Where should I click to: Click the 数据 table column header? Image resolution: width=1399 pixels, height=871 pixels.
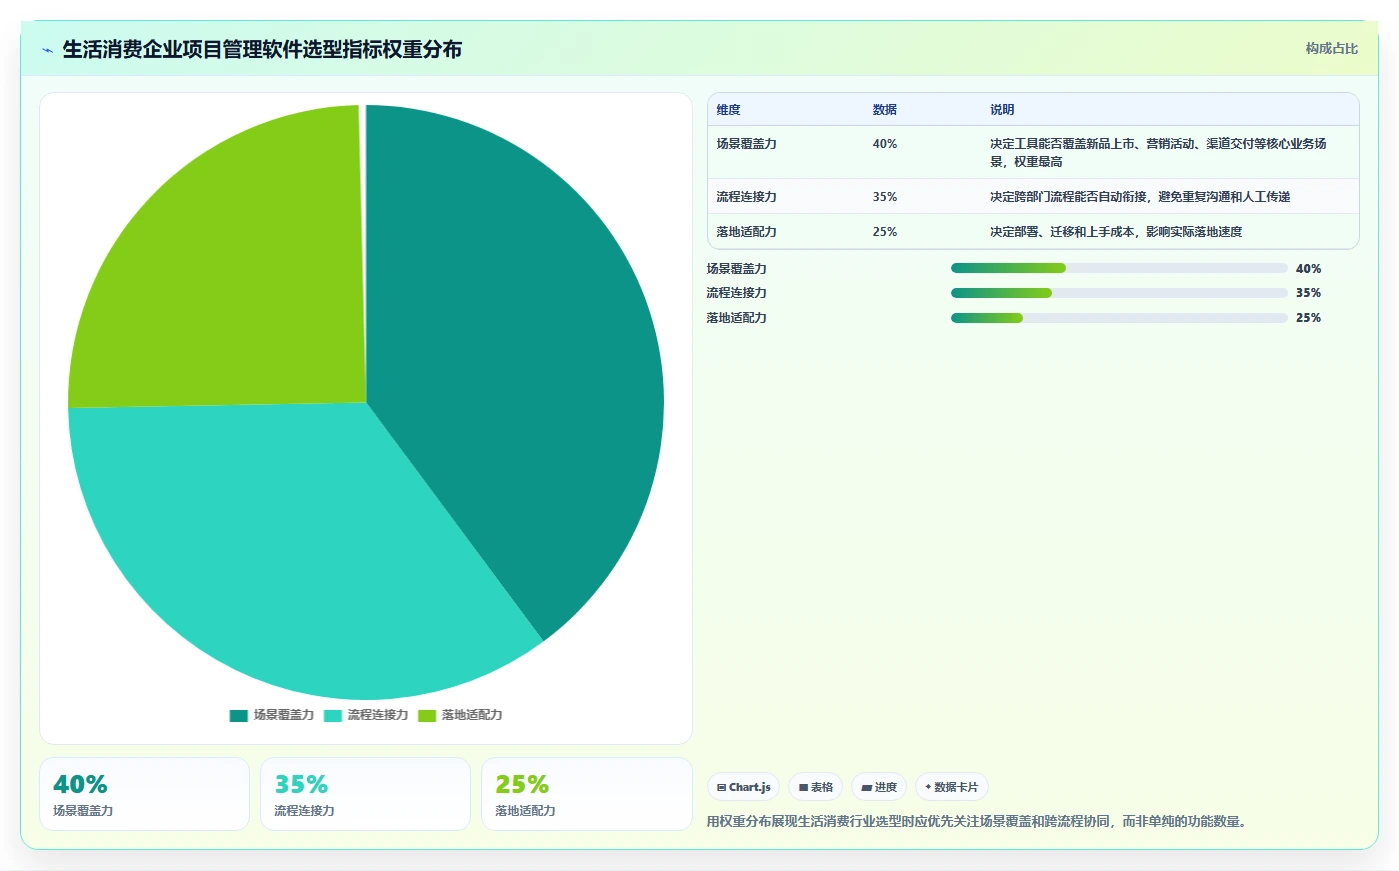[884, 110]
